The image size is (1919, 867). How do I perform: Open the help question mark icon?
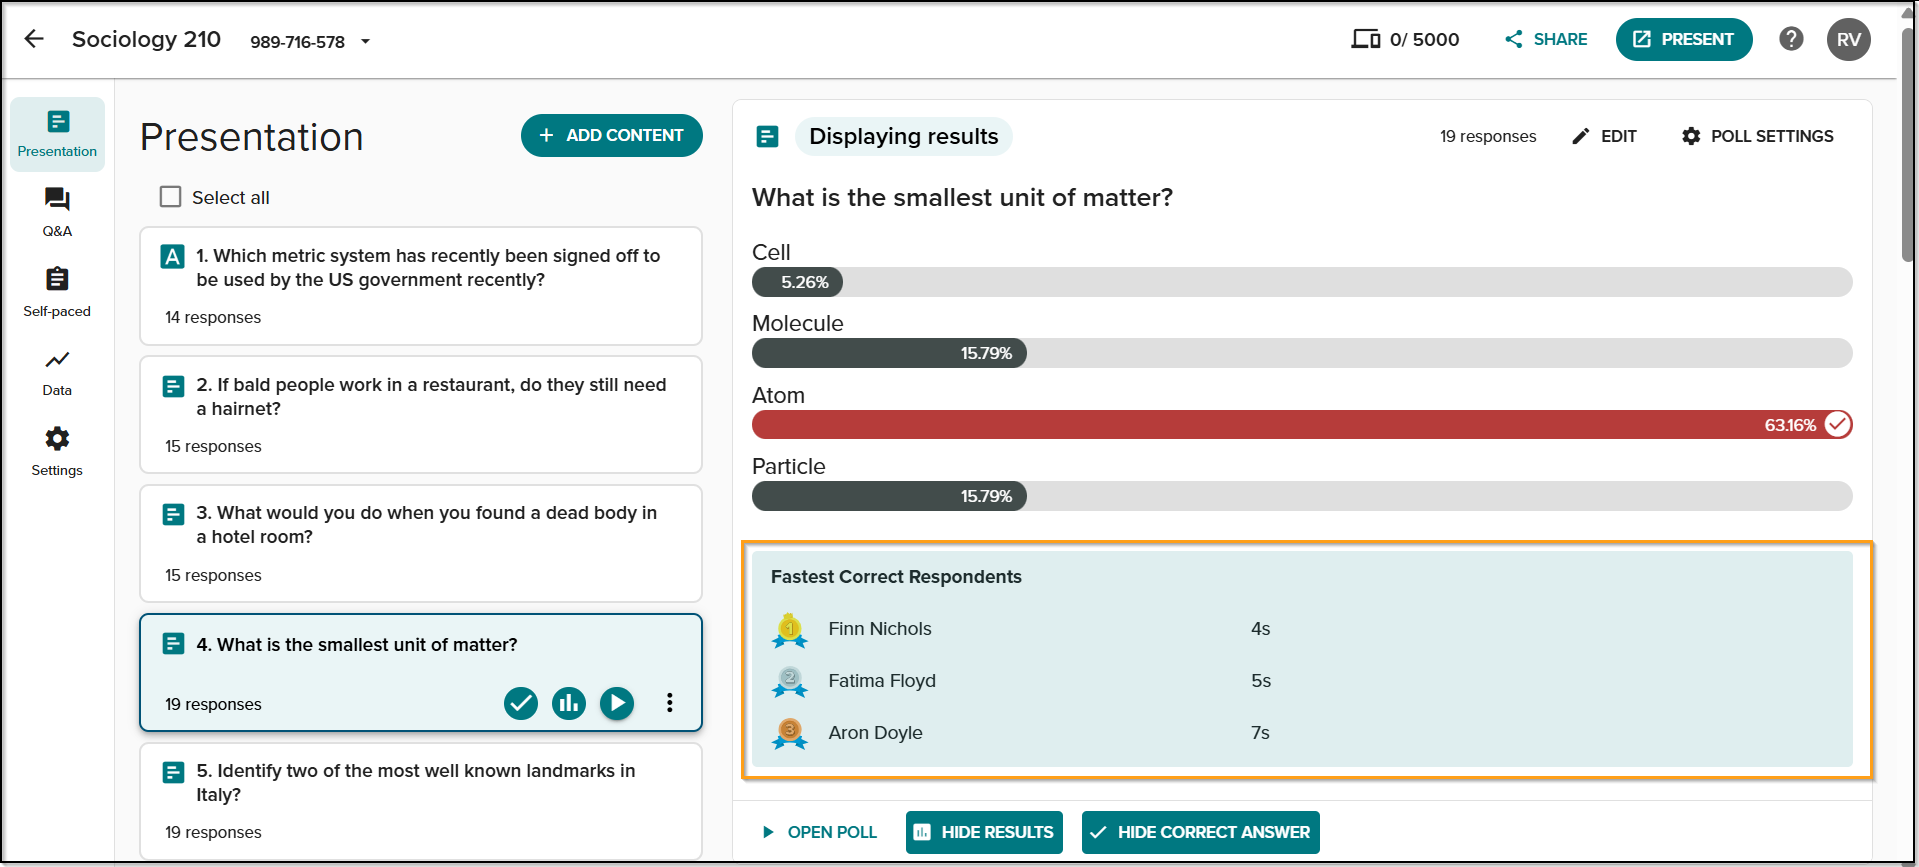(x=1791, y=39)
